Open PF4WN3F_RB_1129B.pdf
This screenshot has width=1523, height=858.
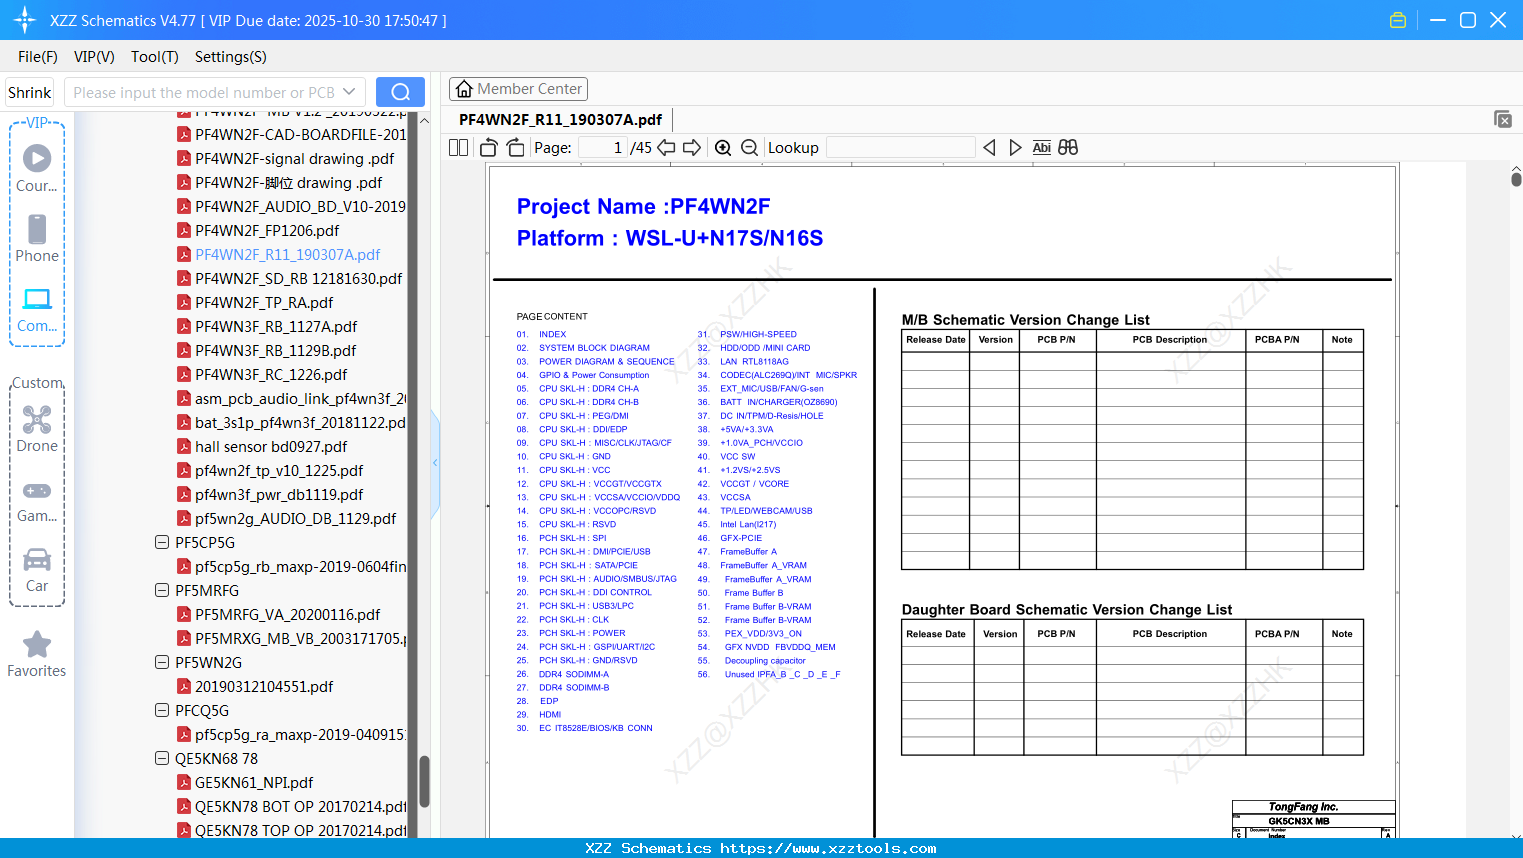(x=276, y=351)
